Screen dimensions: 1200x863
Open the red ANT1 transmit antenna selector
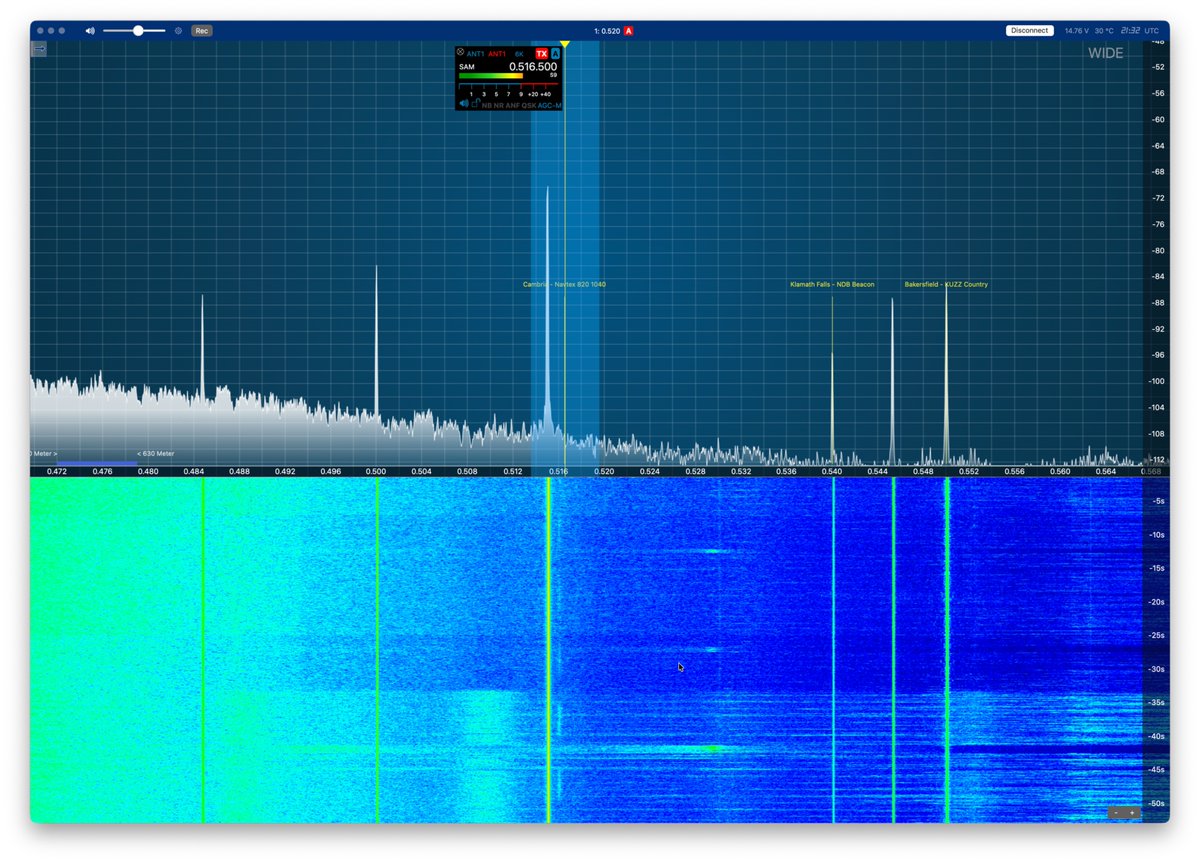pos(497,53)
